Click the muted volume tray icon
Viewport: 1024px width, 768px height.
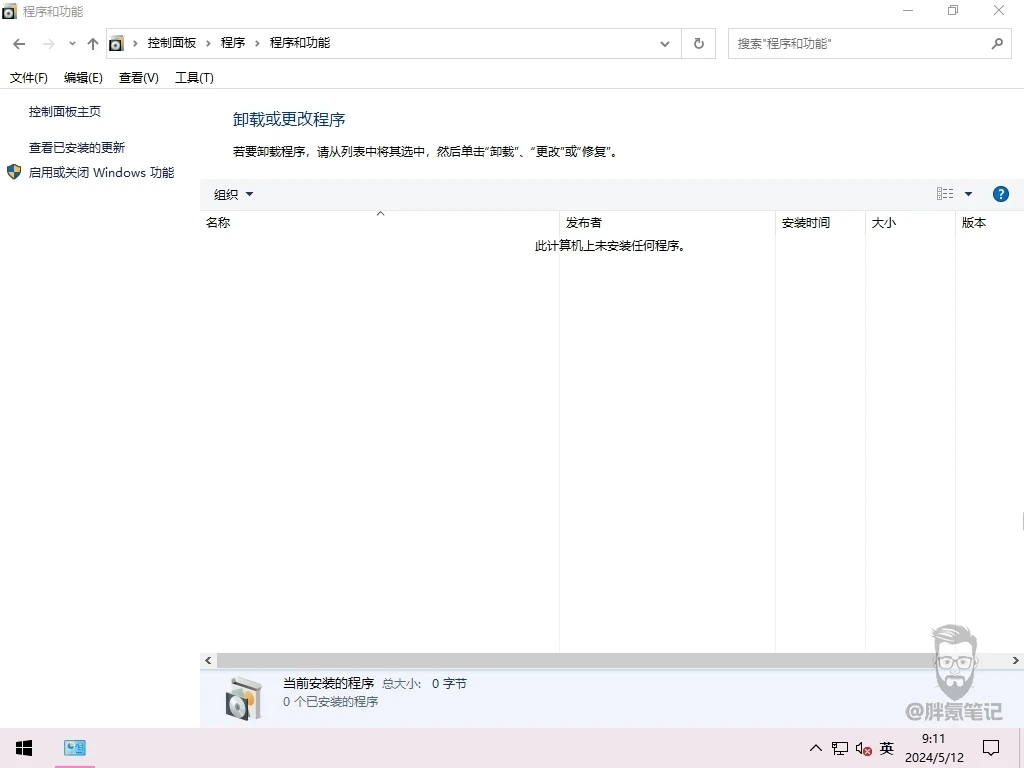tap(863, 748)
